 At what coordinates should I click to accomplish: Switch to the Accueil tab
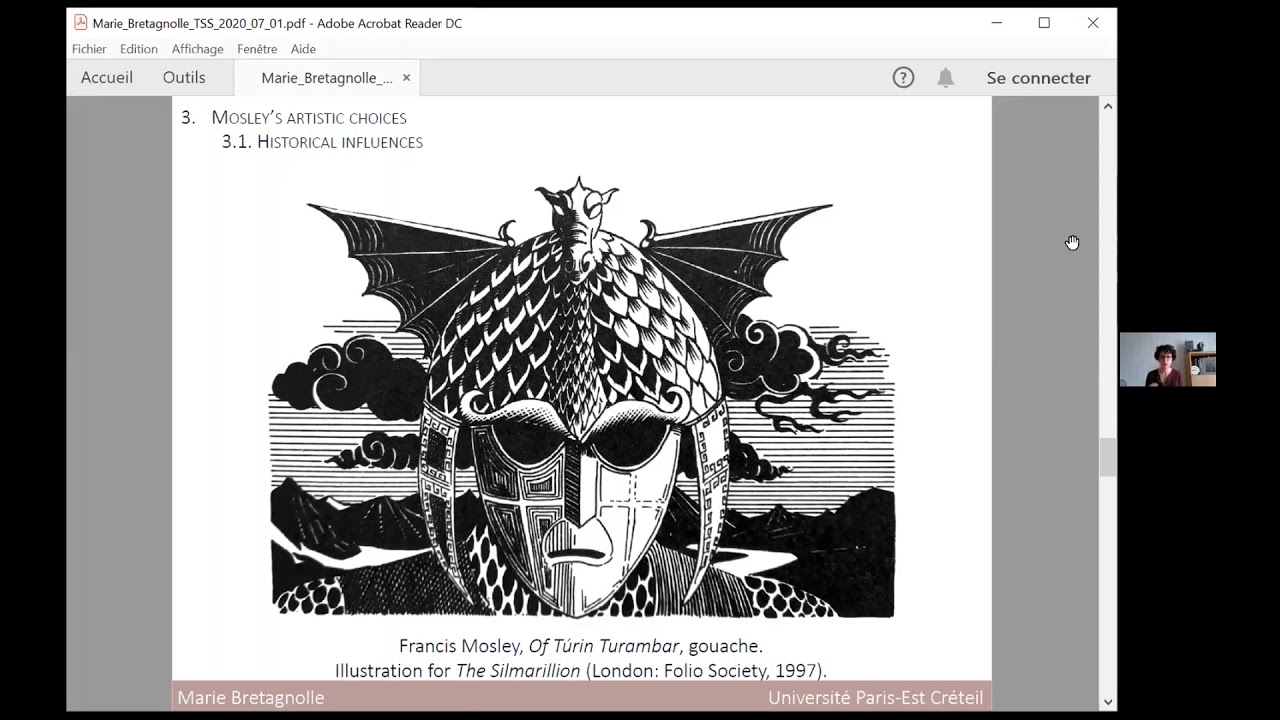[x=107, y=77]
